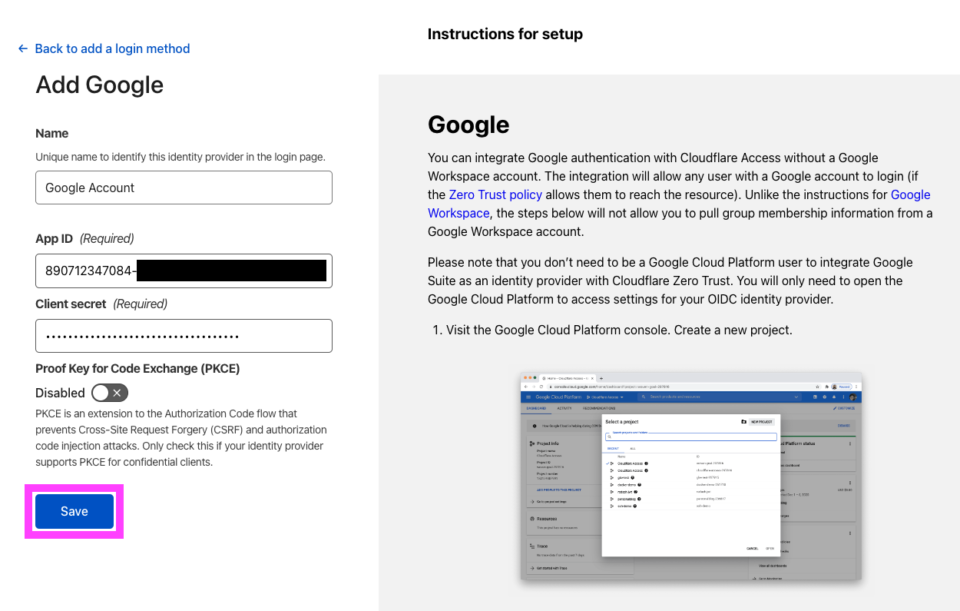Select the Client secret field

(x=184, y=335)
